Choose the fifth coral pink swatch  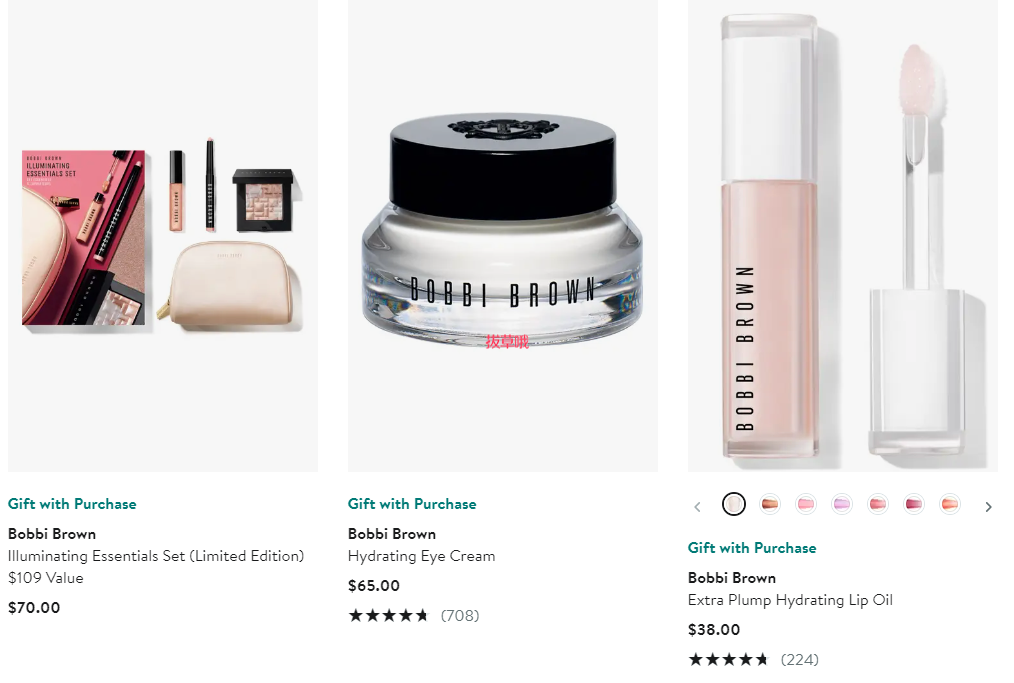[878, 504]
